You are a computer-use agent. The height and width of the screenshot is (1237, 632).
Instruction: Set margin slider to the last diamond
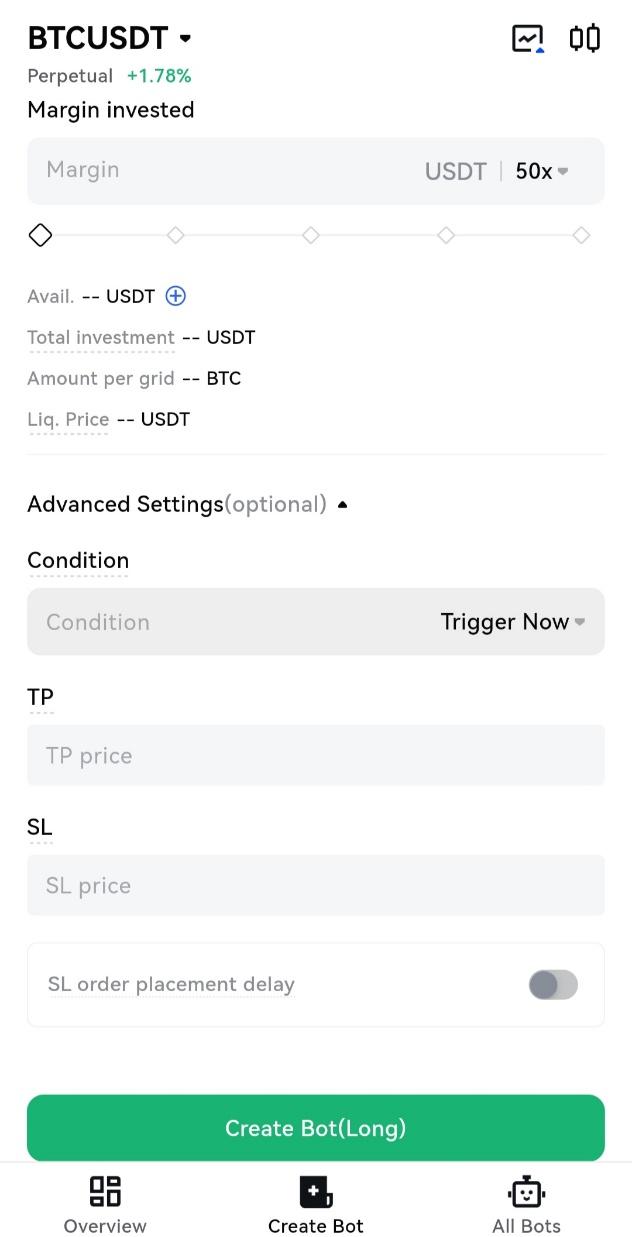(x=581, y=235)
